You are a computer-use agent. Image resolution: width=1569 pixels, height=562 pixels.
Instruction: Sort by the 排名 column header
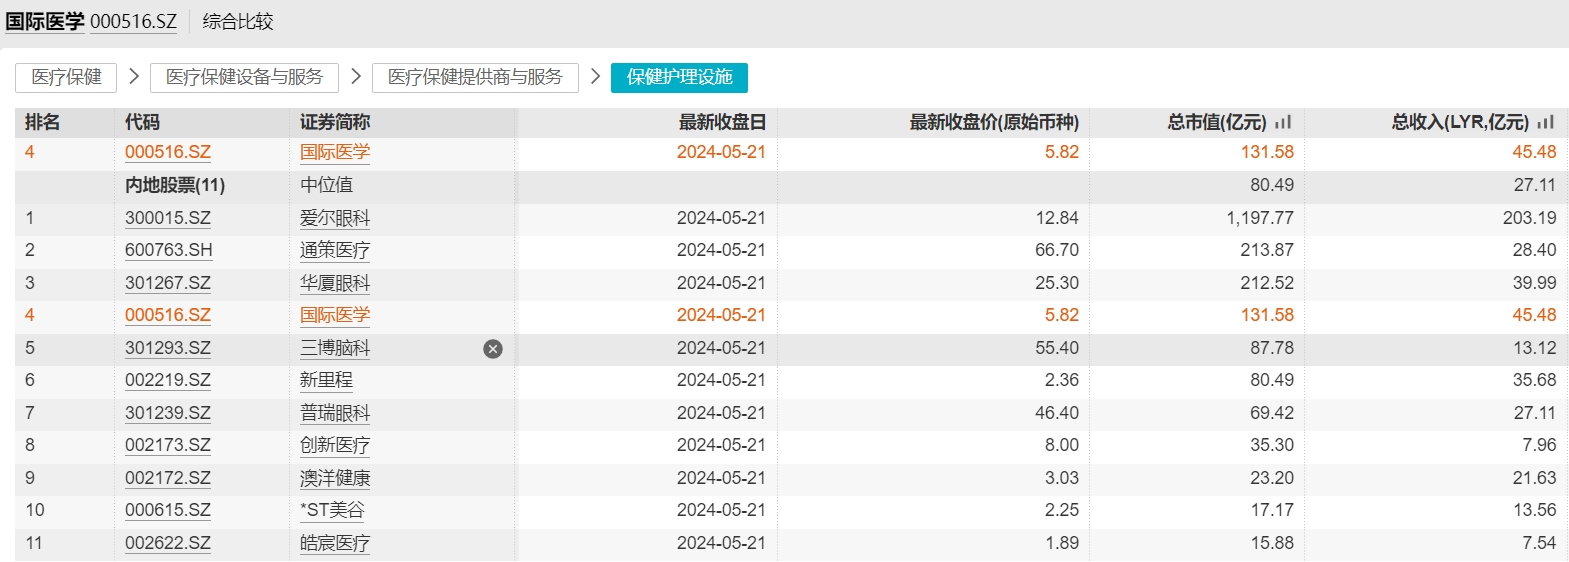point(43,122)
